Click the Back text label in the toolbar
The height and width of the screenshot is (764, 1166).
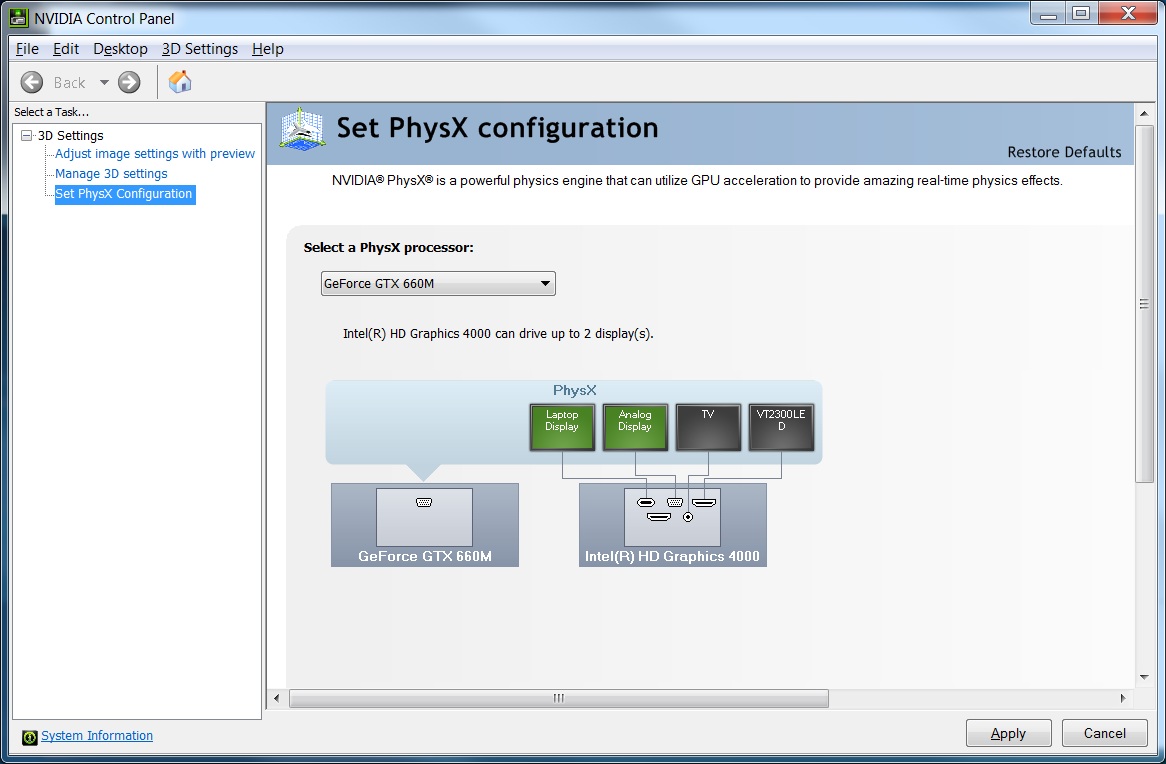[x=69, y=83]
